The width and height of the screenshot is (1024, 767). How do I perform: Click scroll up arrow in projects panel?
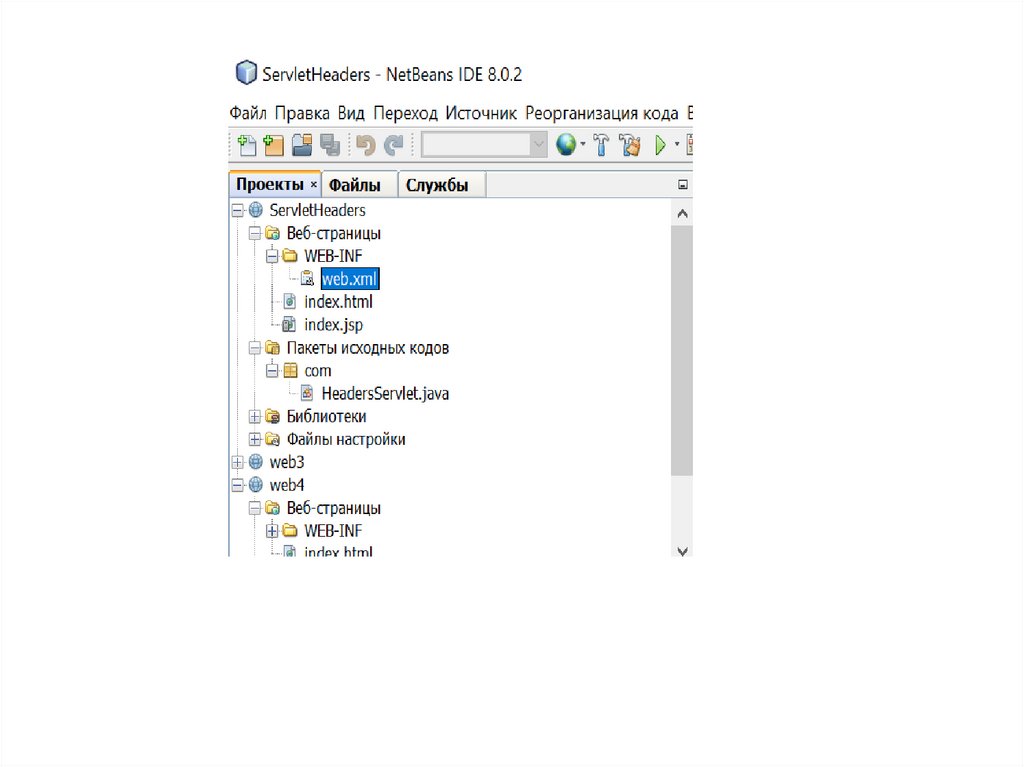[682, 214]
